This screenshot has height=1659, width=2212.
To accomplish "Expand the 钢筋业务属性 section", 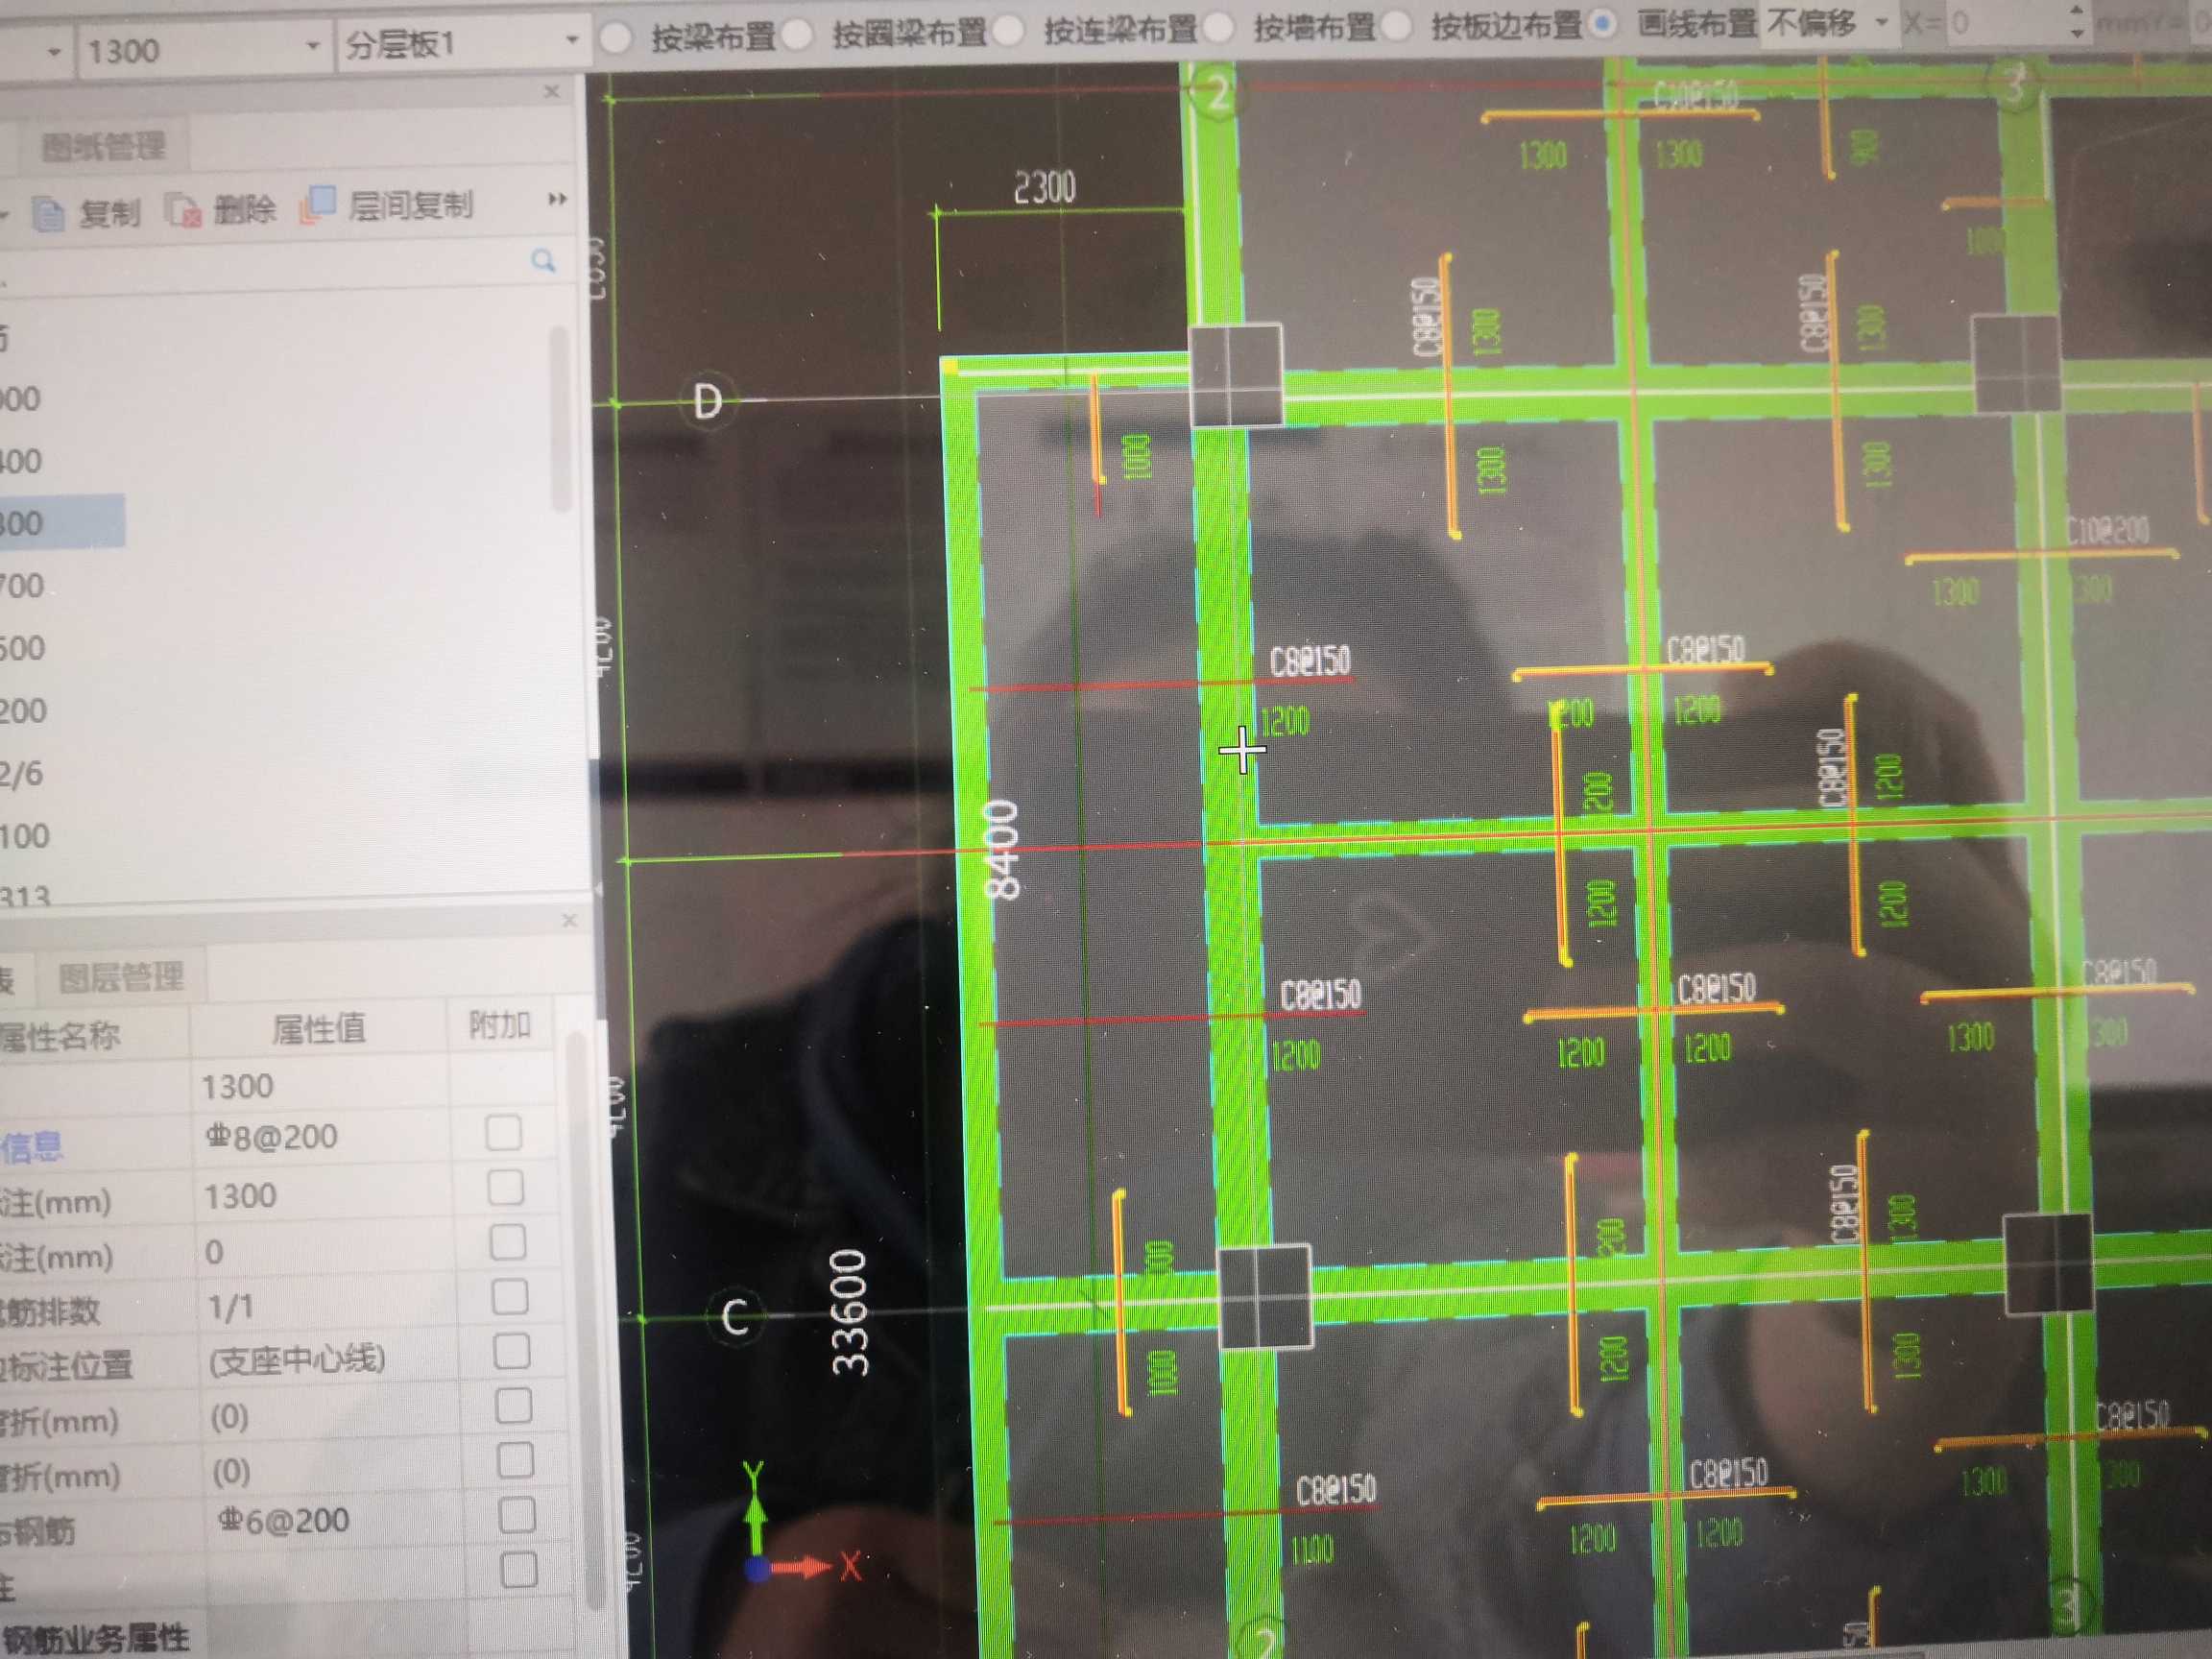I will 95,1638.
